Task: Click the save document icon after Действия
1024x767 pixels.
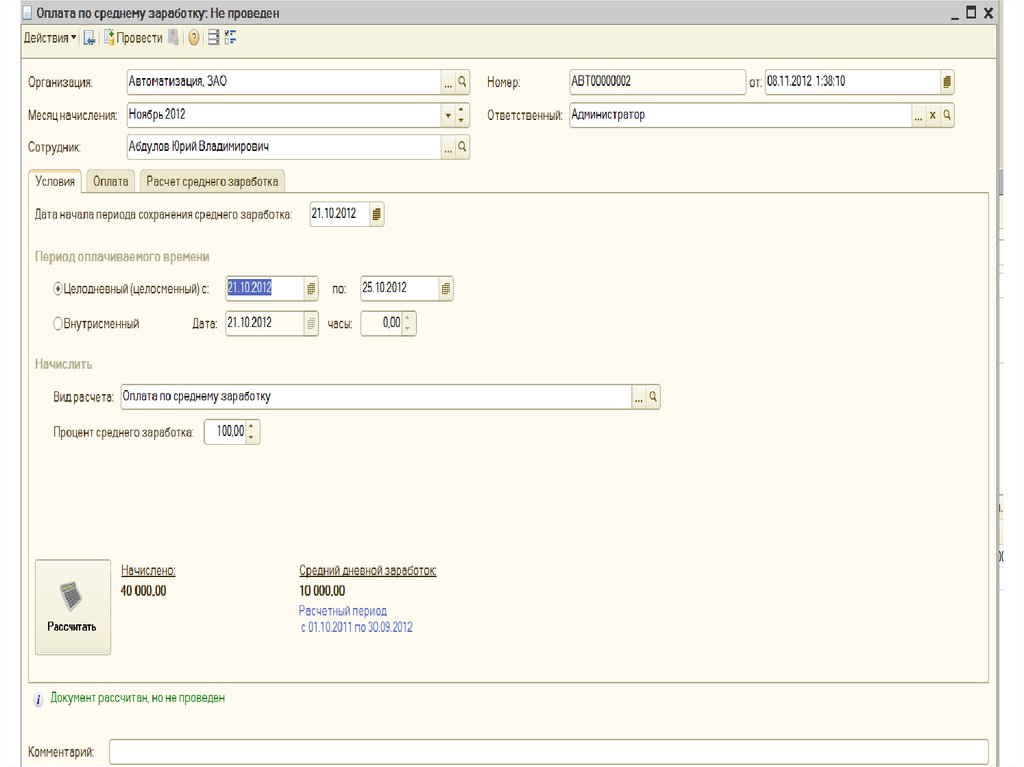Action: click(89, 38)
